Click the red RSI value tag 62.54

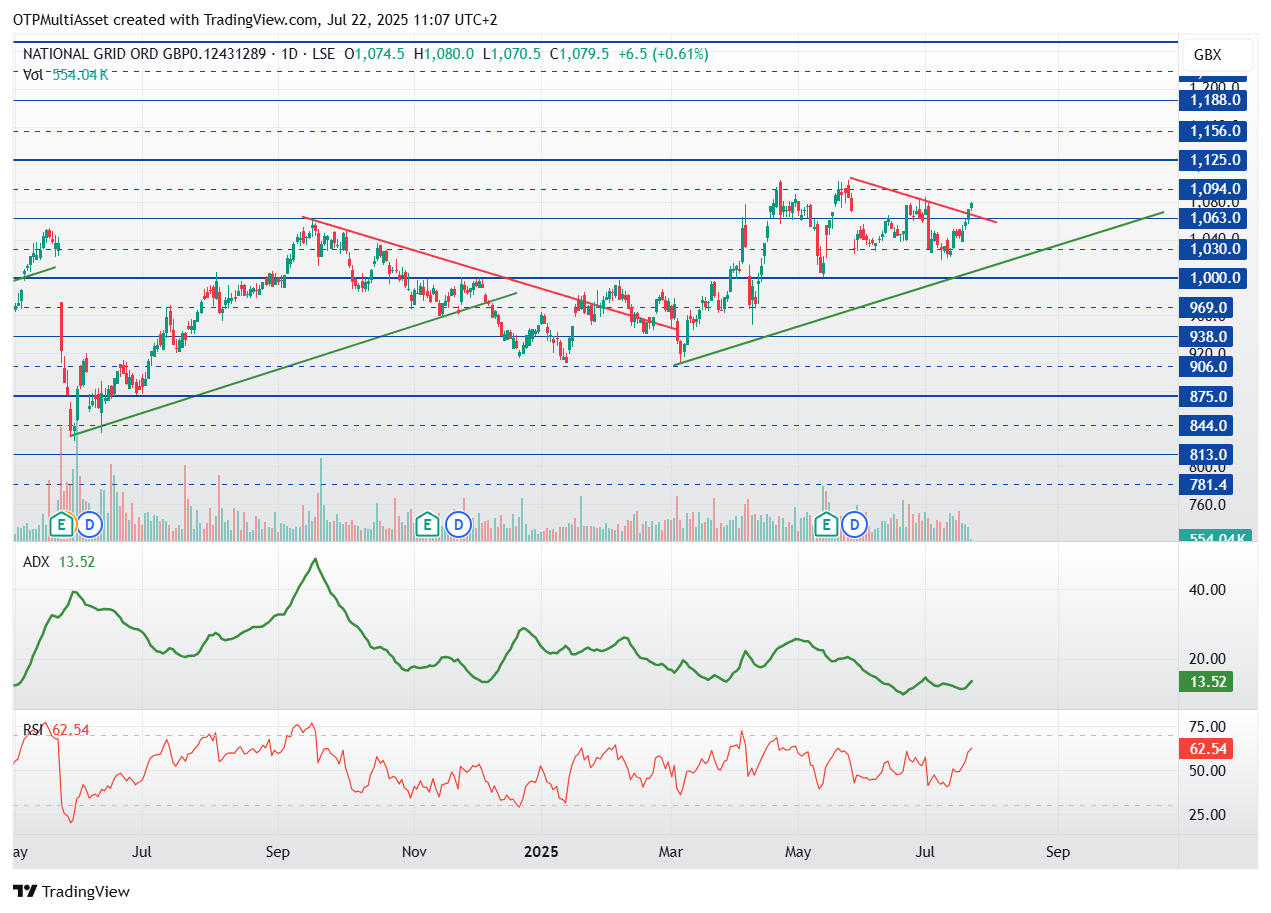pos(1206,749)
